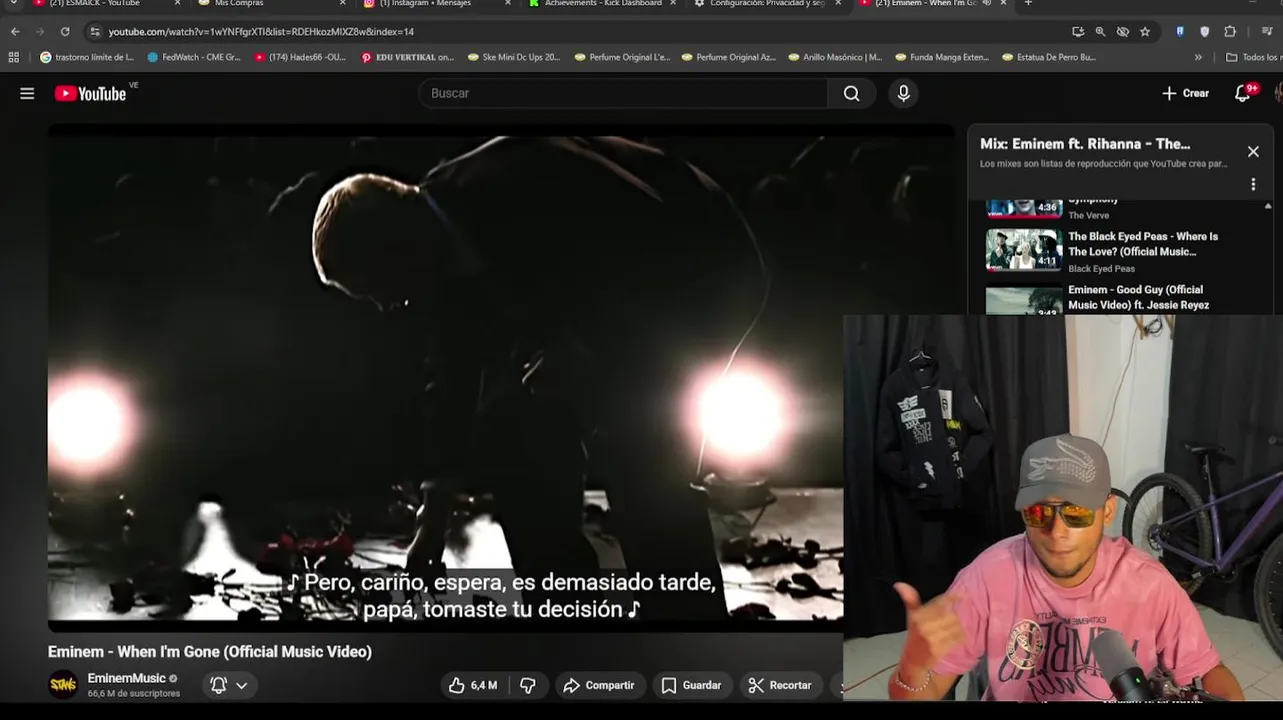Open Hades66 YouTube bookmark
The width and height of the screenshot is (1283, 720).
coord(301,57)
